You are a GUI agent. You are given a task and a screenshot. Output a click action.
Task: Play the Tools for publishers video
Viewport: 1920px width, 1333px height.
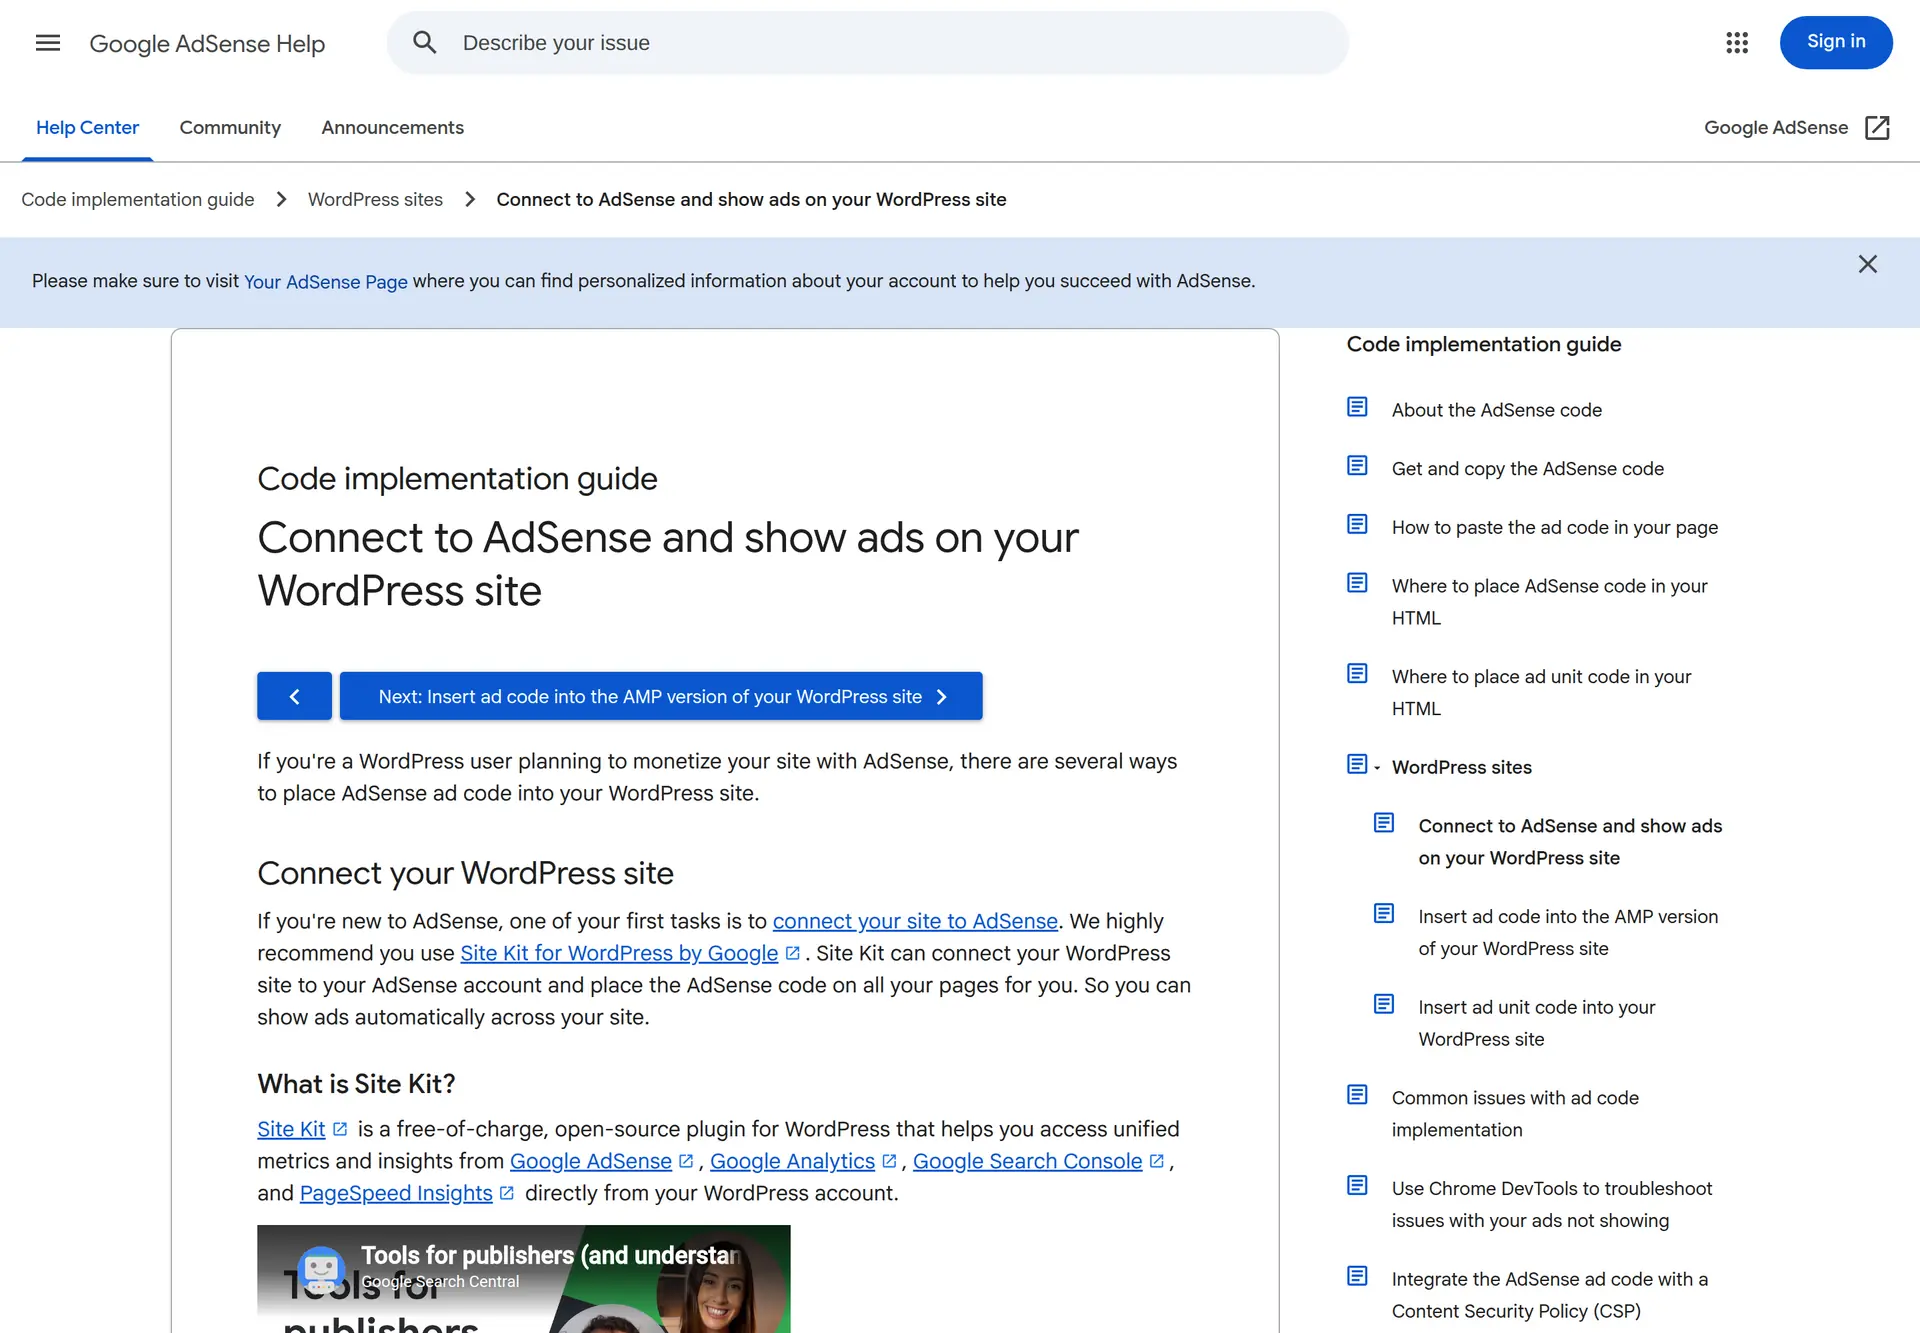524,1279
